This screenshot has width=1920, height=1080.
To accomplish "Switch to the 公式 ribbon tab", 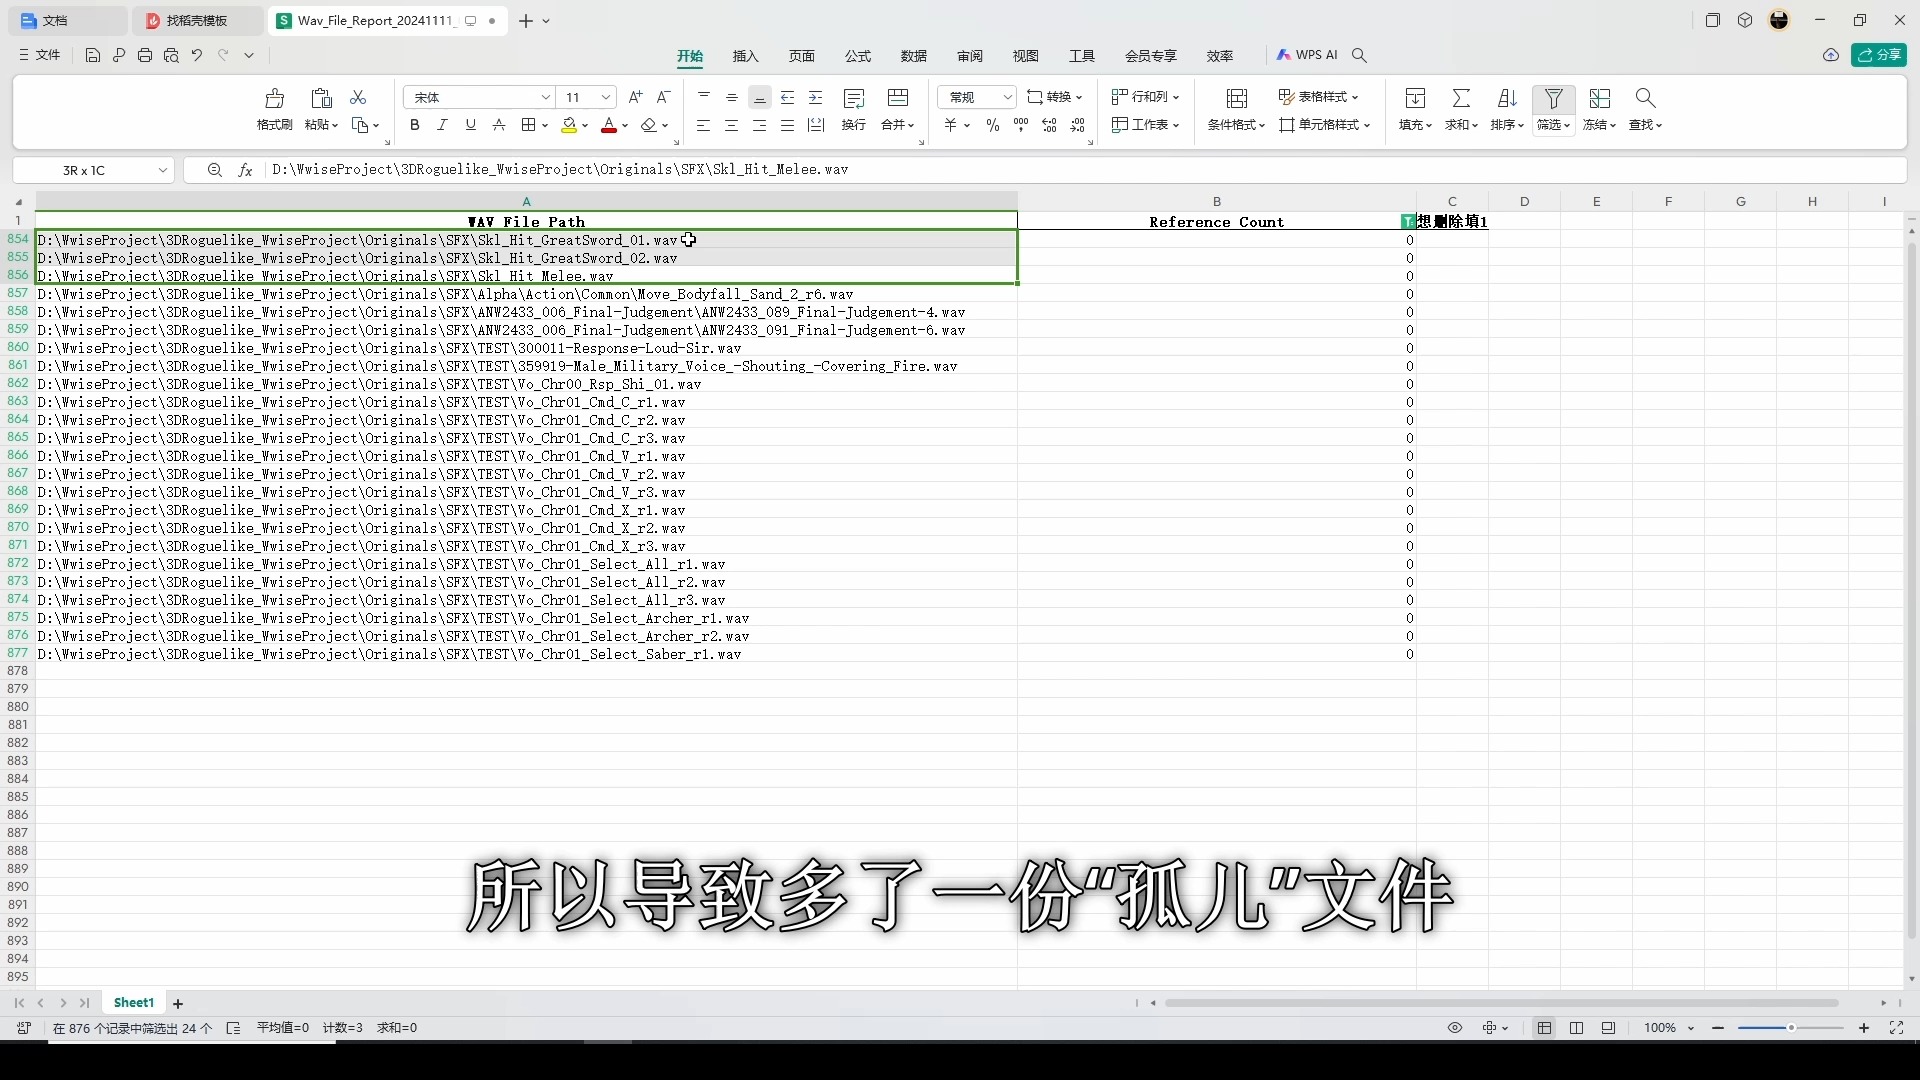I will (x=858, y=56).
